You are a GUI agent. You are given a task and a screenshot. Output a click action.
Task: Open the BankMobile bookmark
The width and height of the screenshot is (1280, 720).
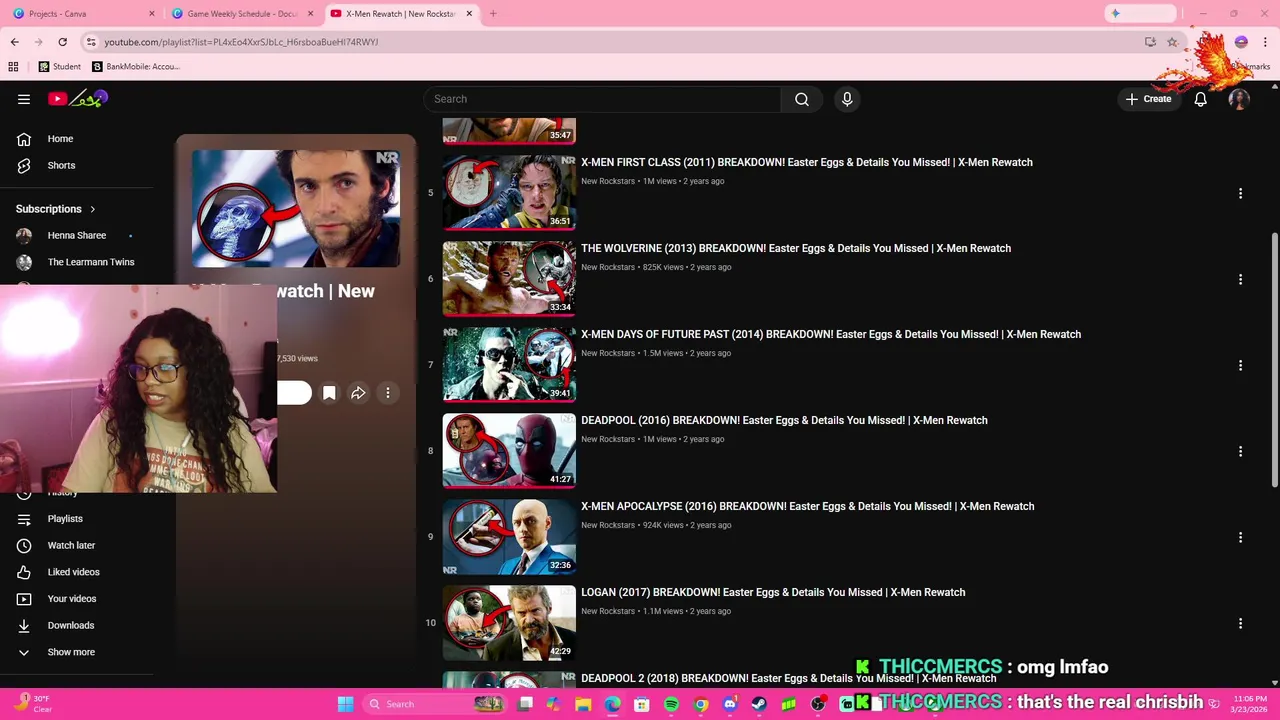[x=136, y=67]
